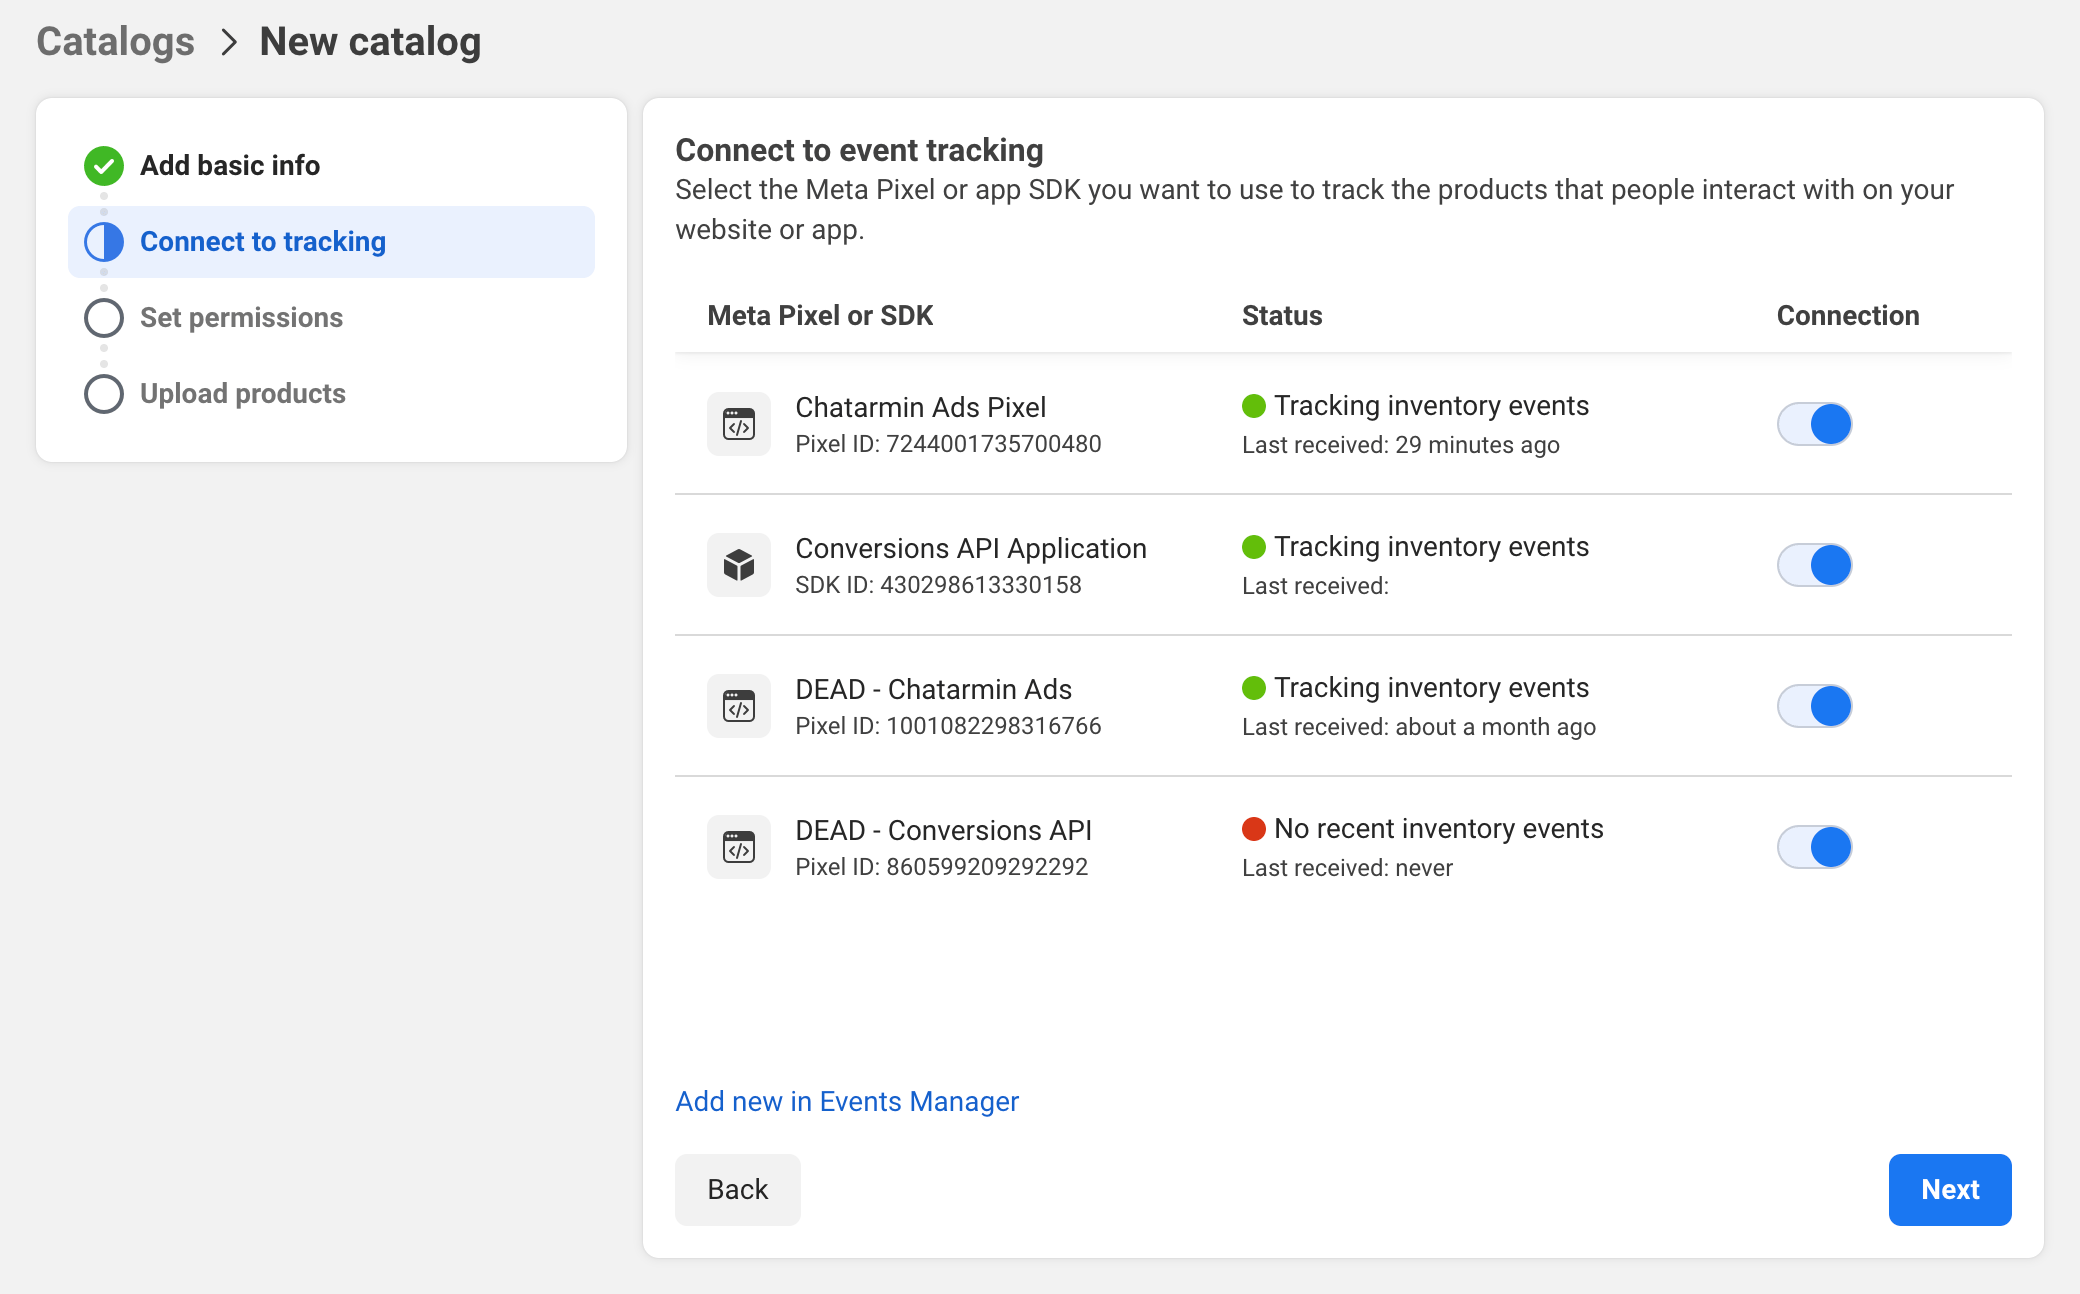Click Pixel ID 860599209292292
The height and width of the screenshot is (1294, 2080).
pos(941,867)
